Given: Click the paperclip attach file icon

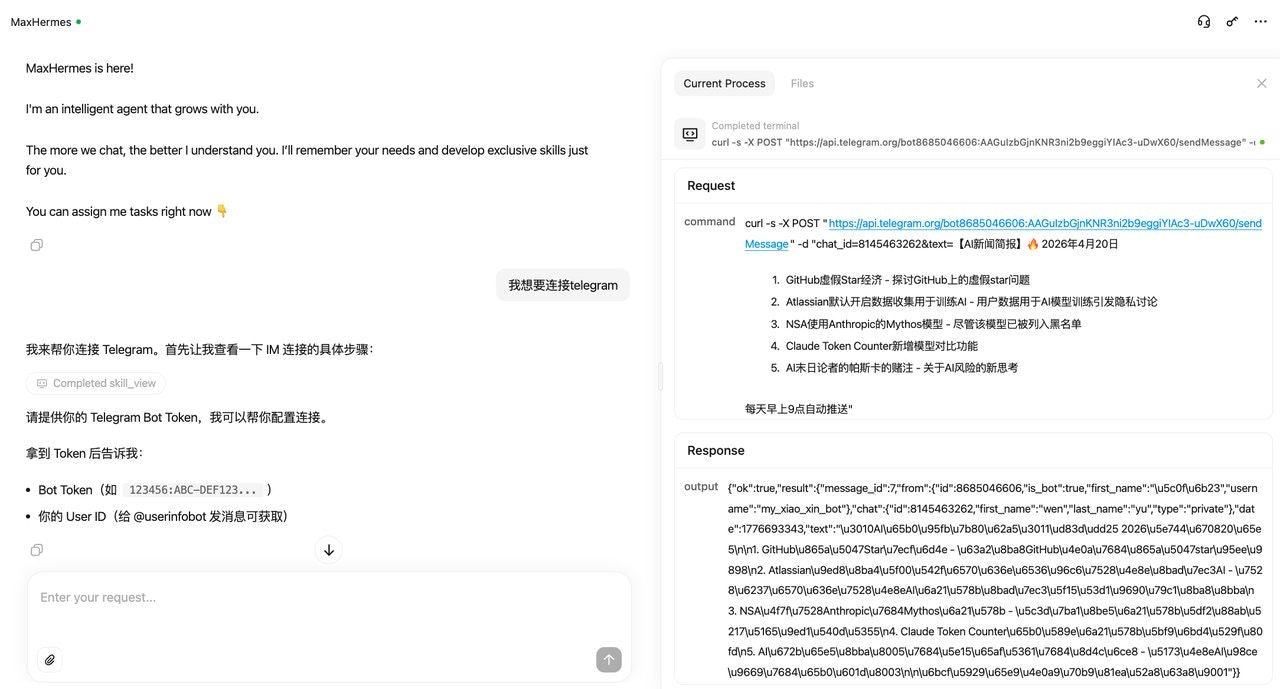Looking at the screenshot, I should pyautogui.click(x=50, y=659).
